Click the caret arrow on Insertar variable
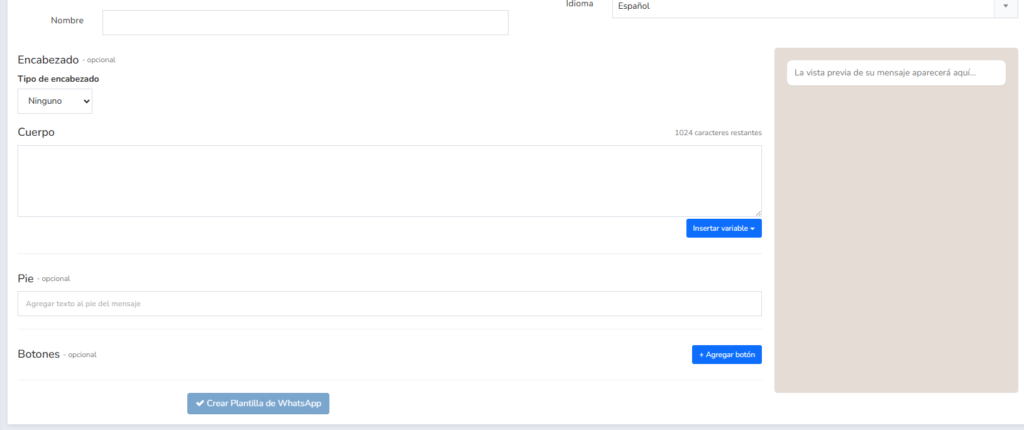This screenshot has width=1024, height=430. coord(752,229)
